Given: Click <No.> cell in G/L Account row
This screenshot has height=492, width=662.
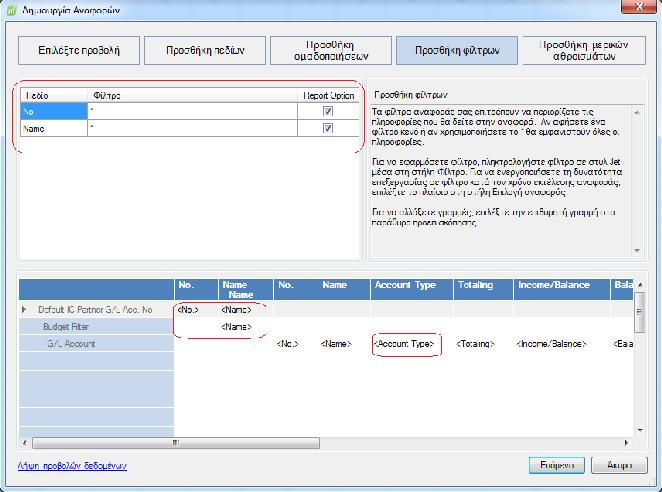Looking at the screenshot, I should click(x=288, y=344).
